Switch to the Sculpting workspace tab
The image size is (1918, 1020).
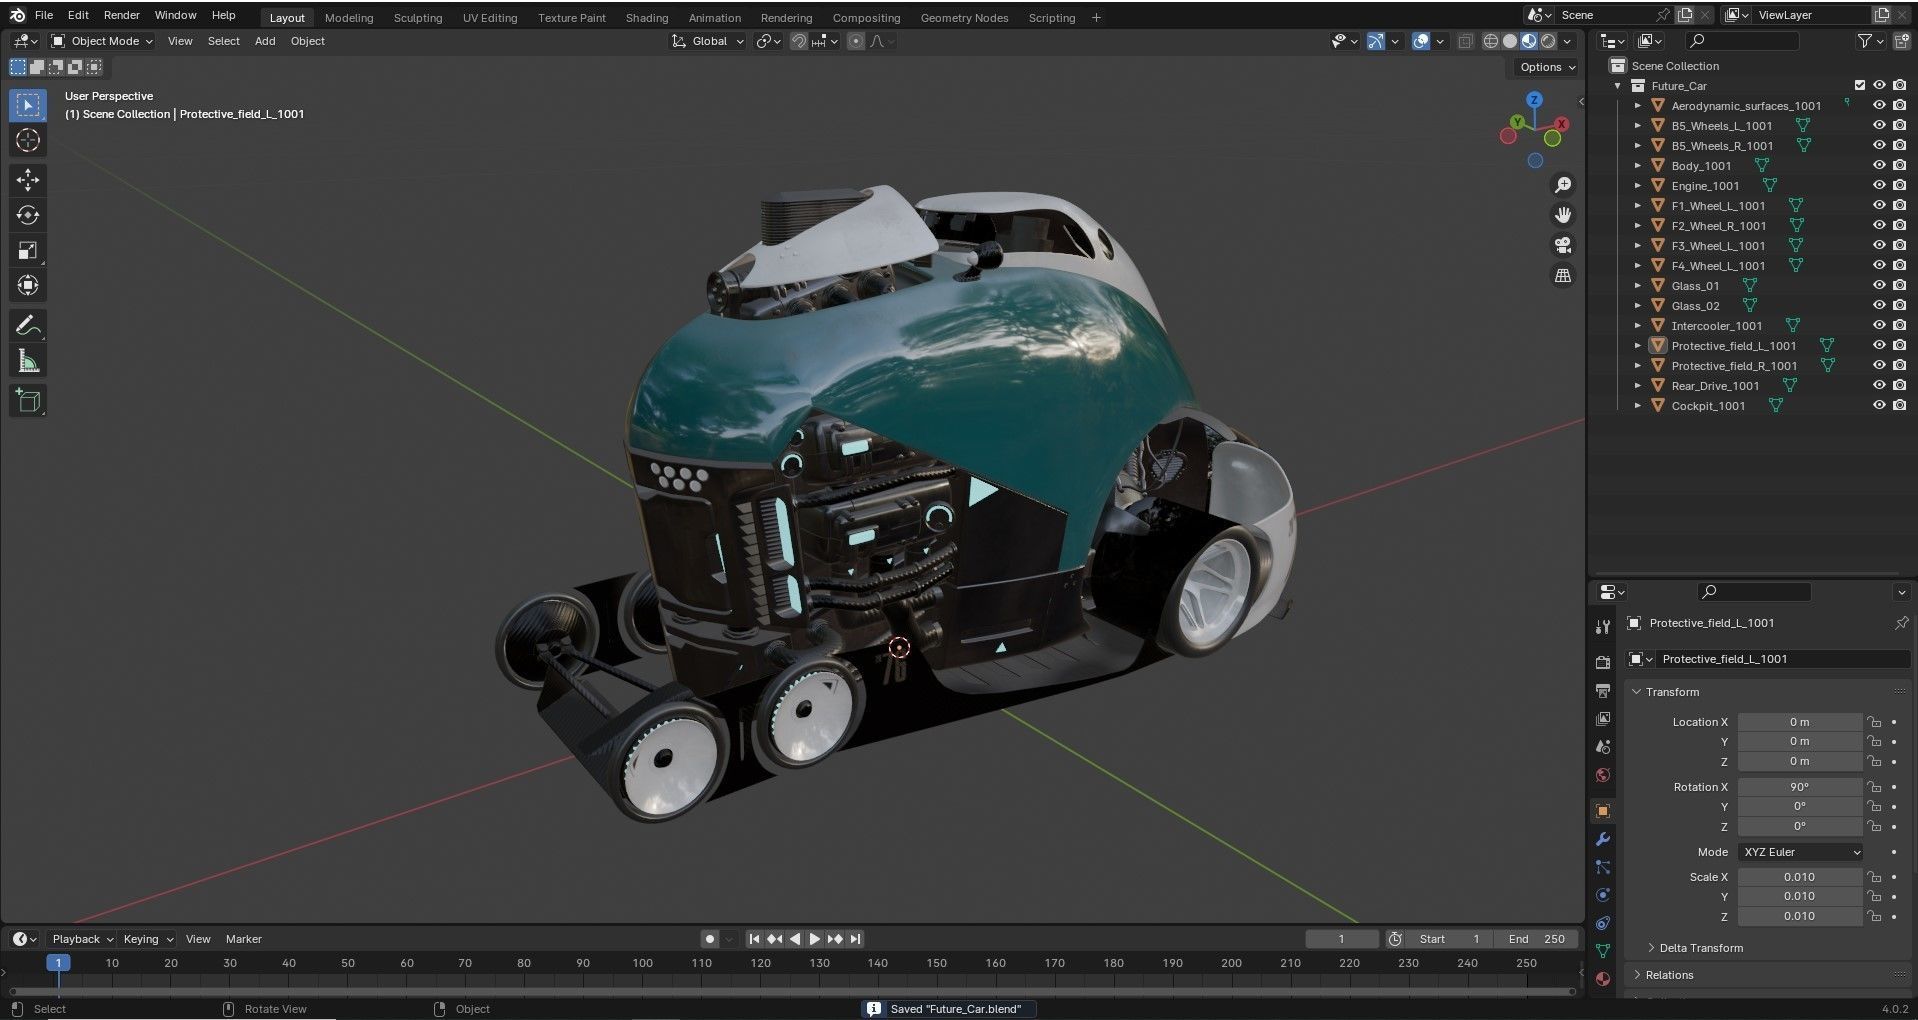[x=418, y=18]
